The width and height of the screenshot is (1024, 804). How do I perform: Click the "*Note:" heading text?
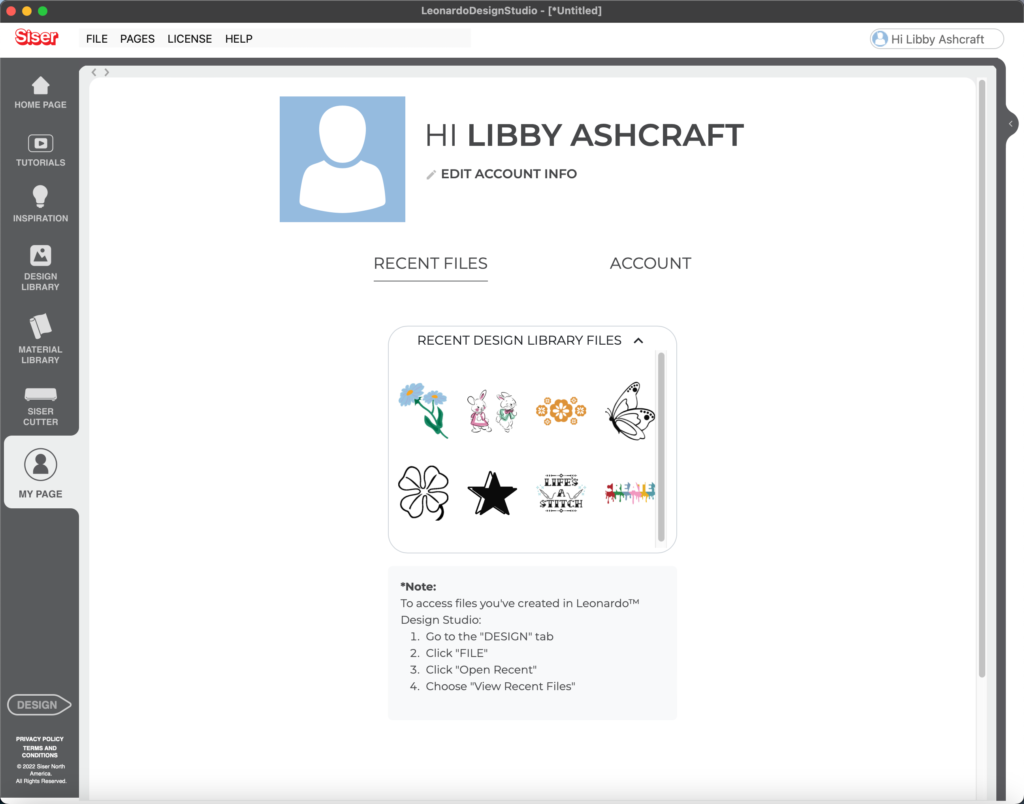click(418, 587)
